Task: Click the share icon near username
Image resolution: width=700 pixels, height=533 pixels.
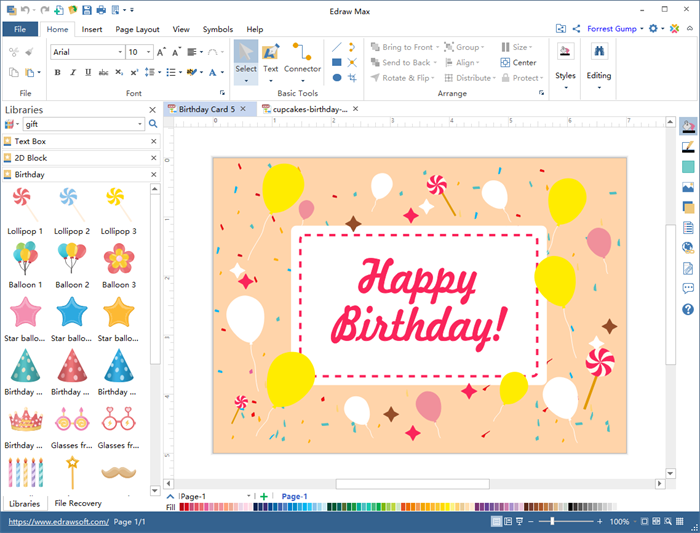Action: 577,29
